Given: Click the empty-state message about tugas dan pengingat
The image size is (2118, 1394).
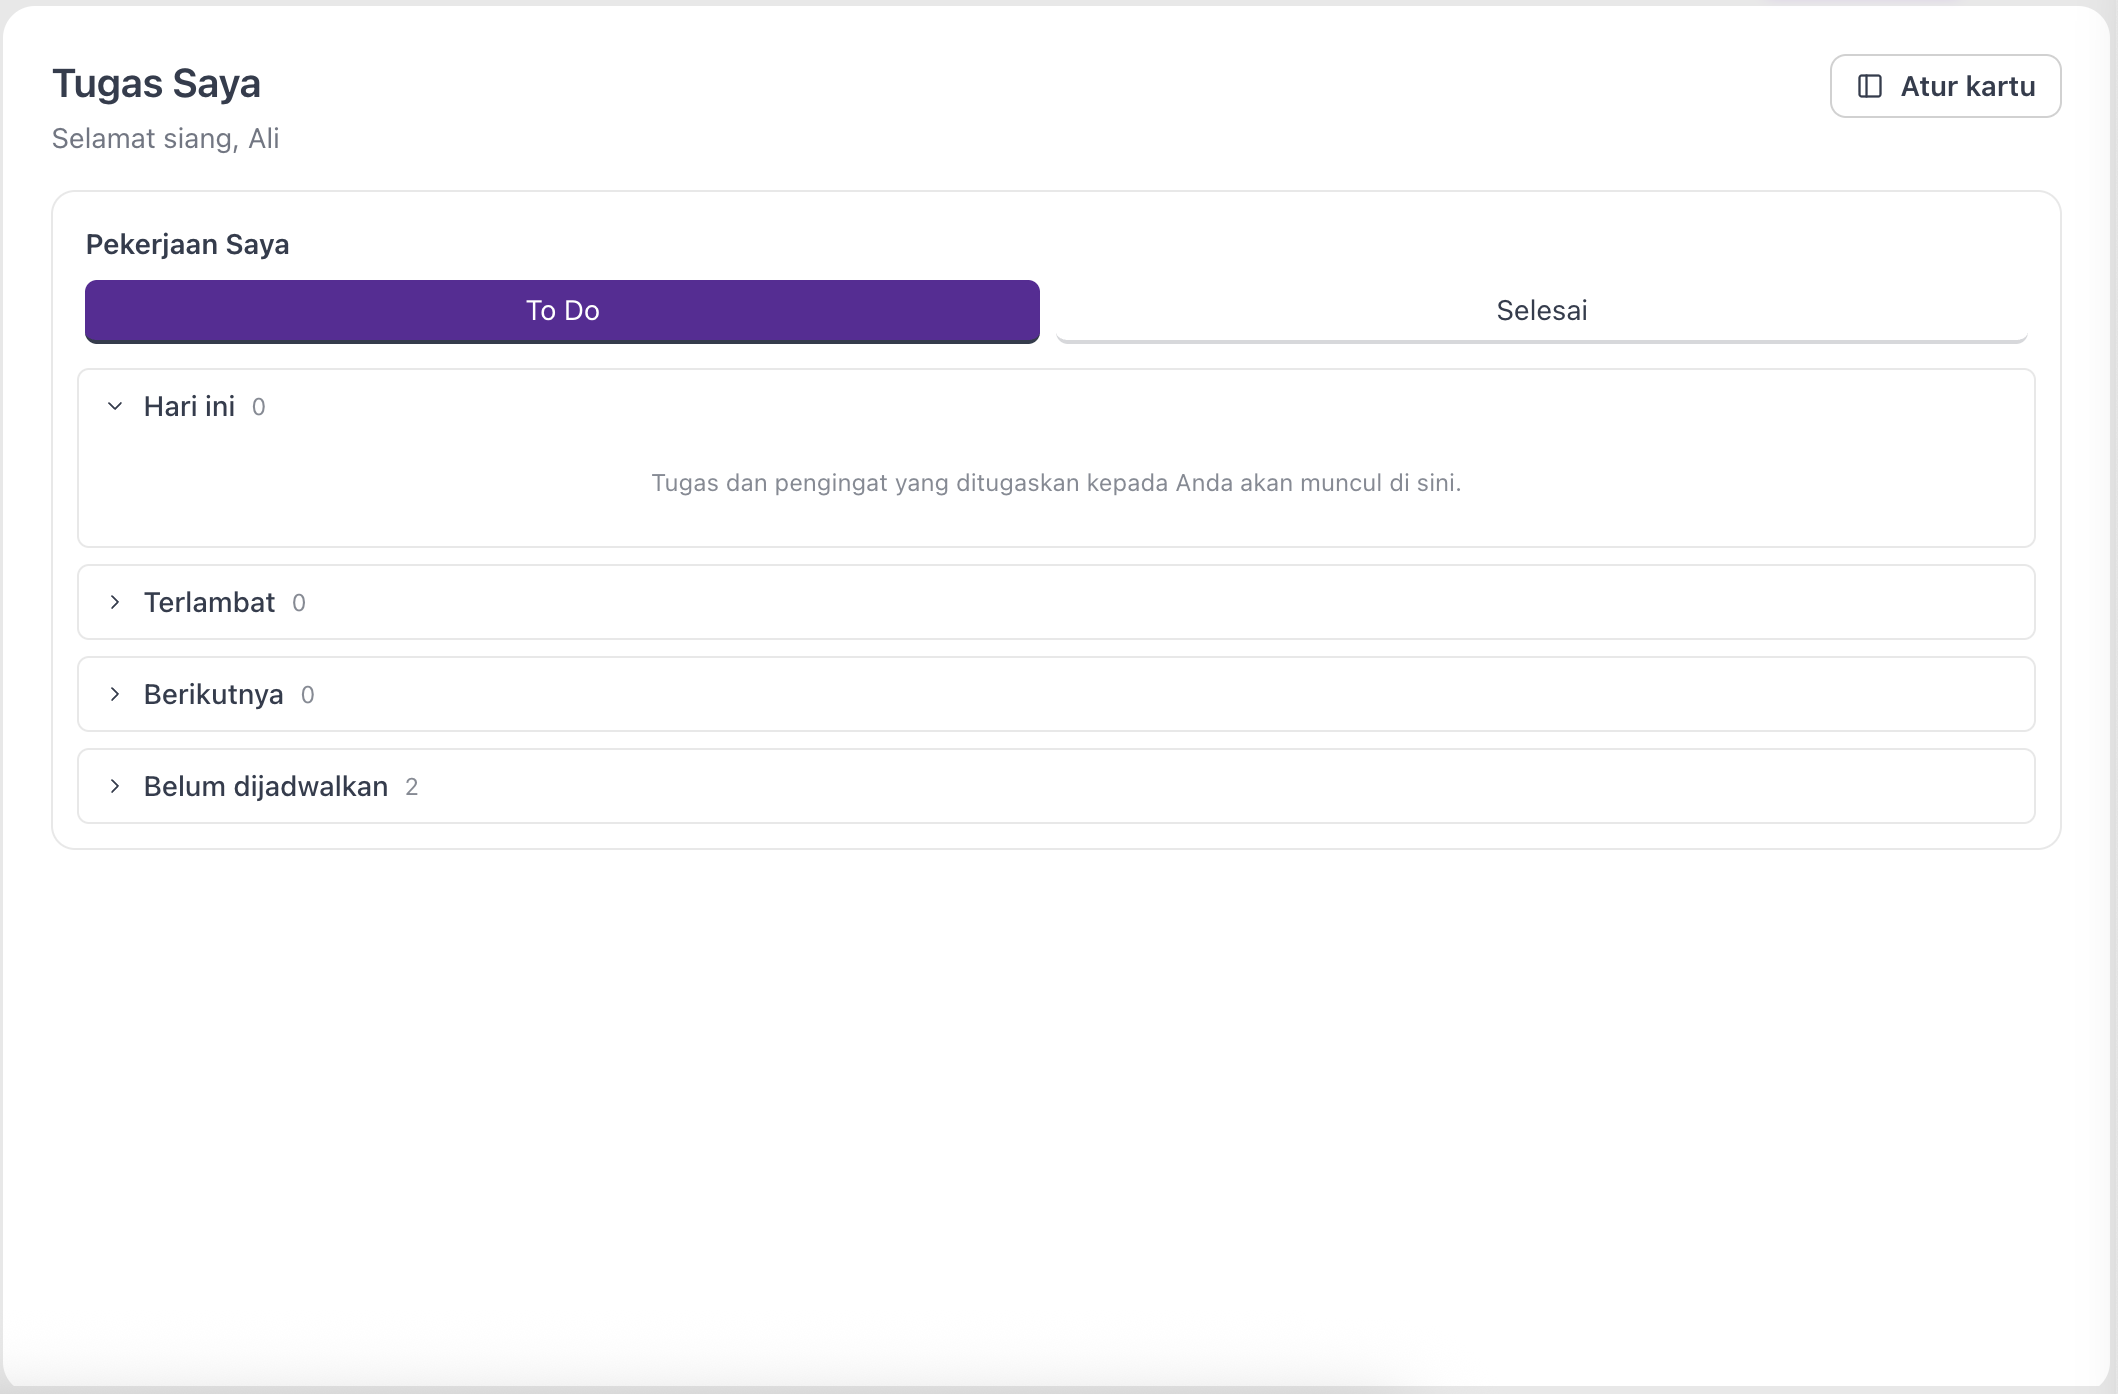Looking at the screenshot, I should tap(1056, 483).
